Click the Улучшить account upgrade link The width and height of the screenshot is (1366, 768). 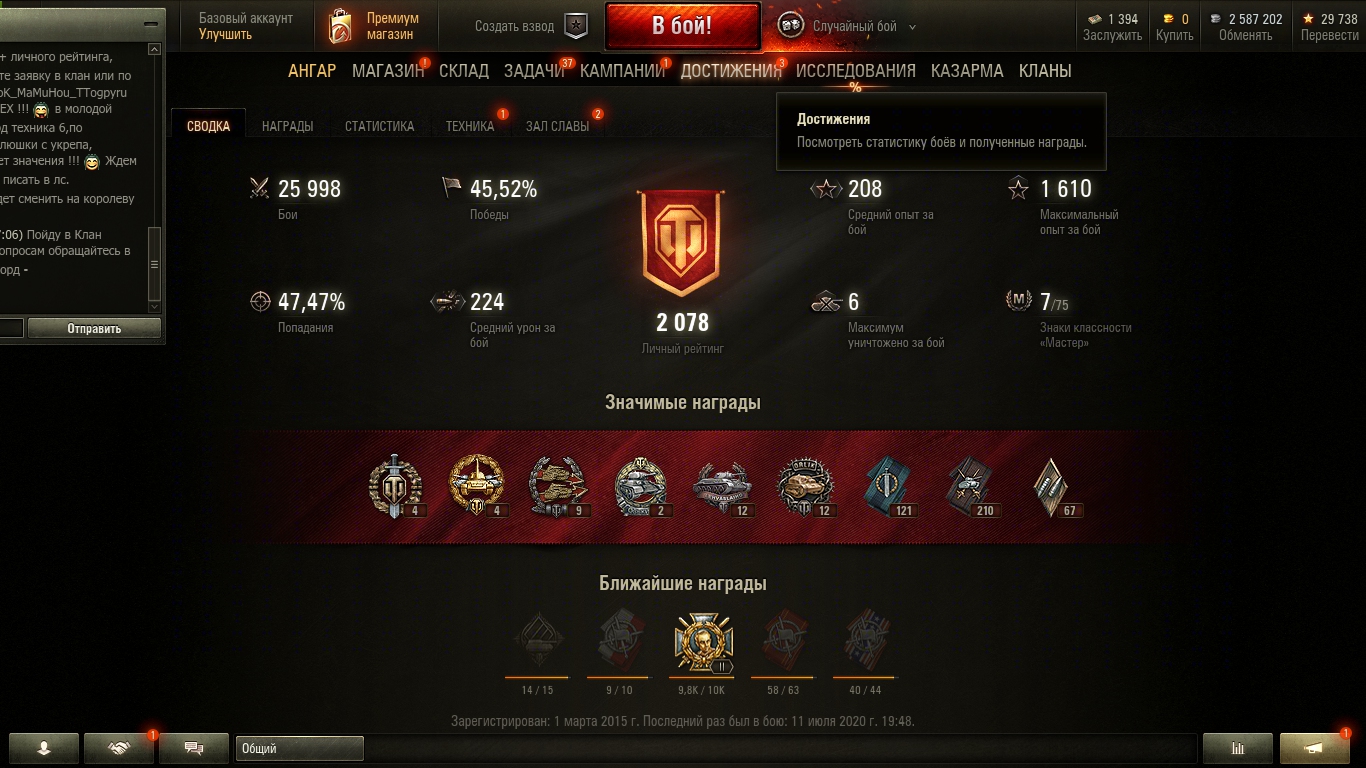(x=225, y=35)
